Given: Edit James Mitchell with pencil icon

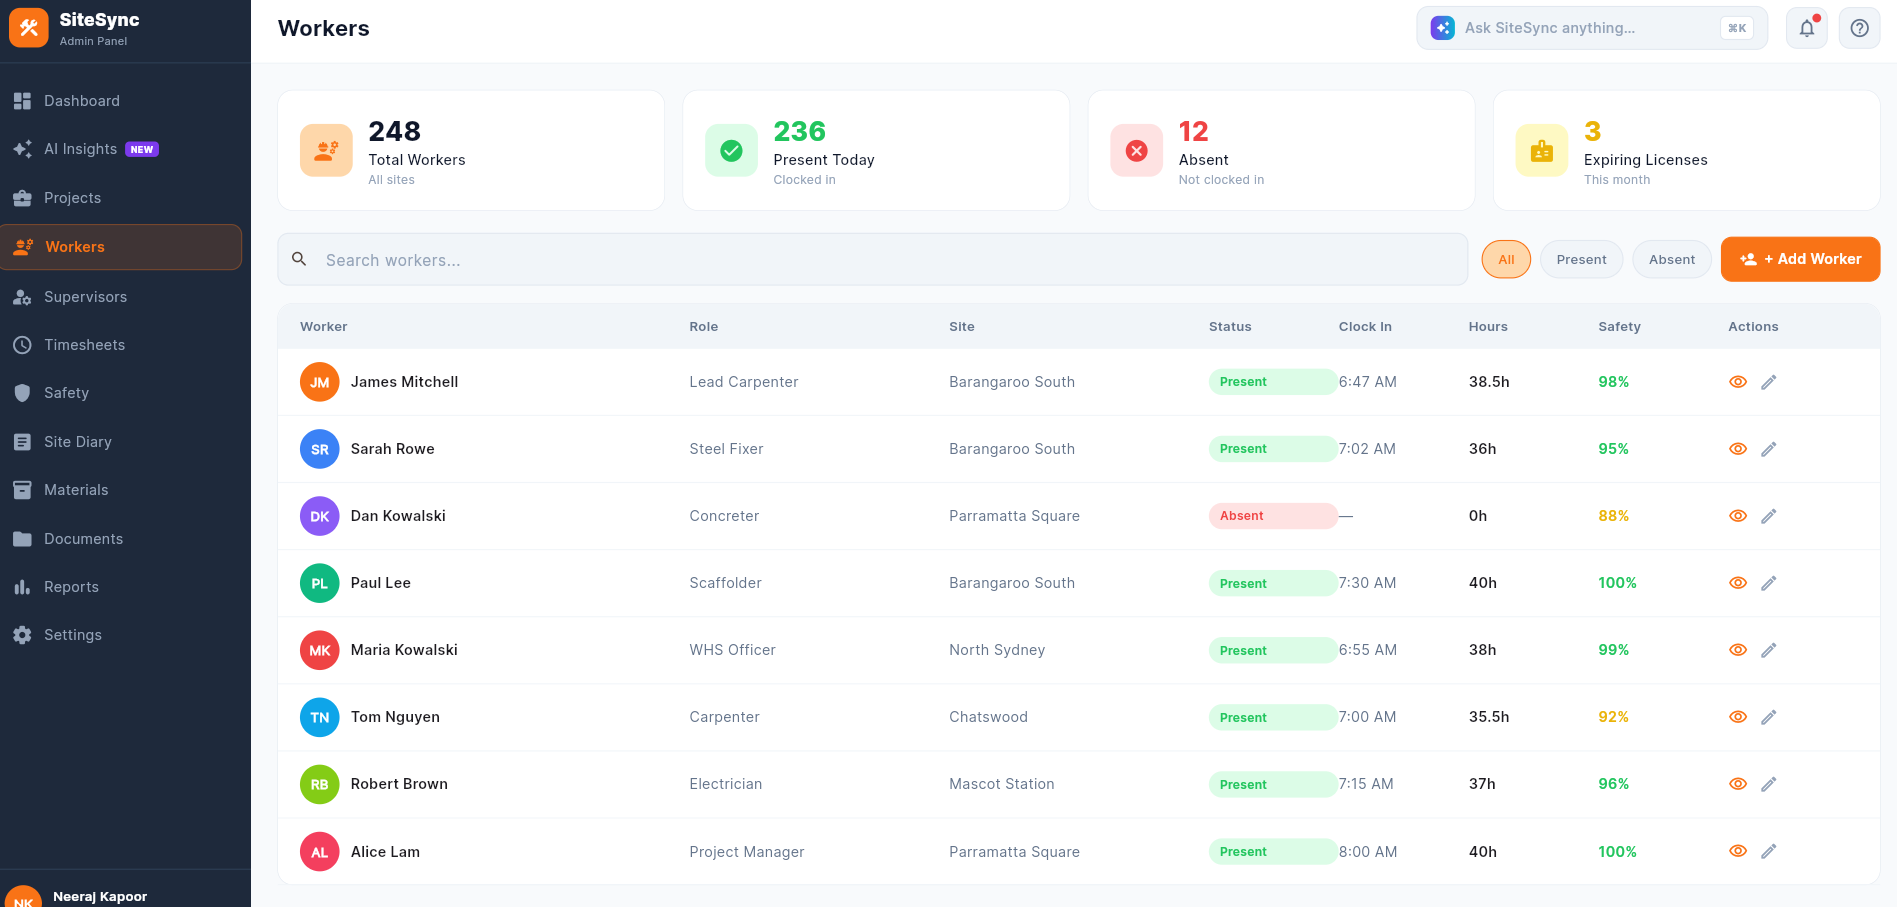Looking at the screenshot, I should click(x=1769, y=382).
